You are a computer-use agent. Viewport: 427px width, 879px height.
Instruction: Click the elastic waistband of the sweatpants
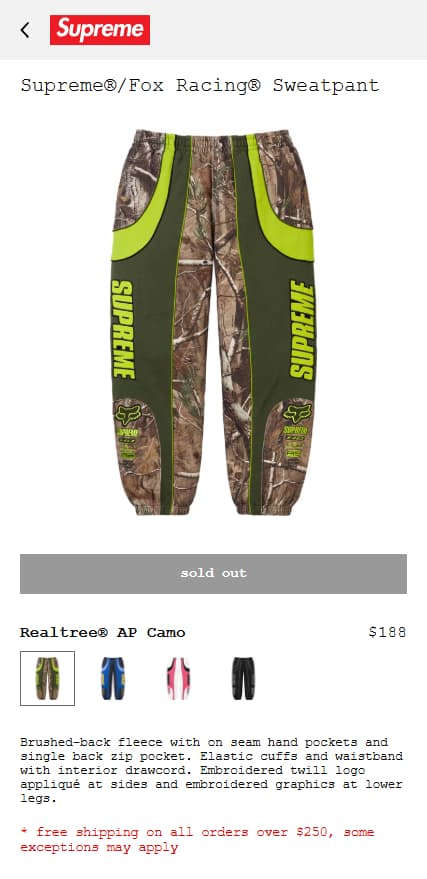pyautogui.click(x=212, y=139)
